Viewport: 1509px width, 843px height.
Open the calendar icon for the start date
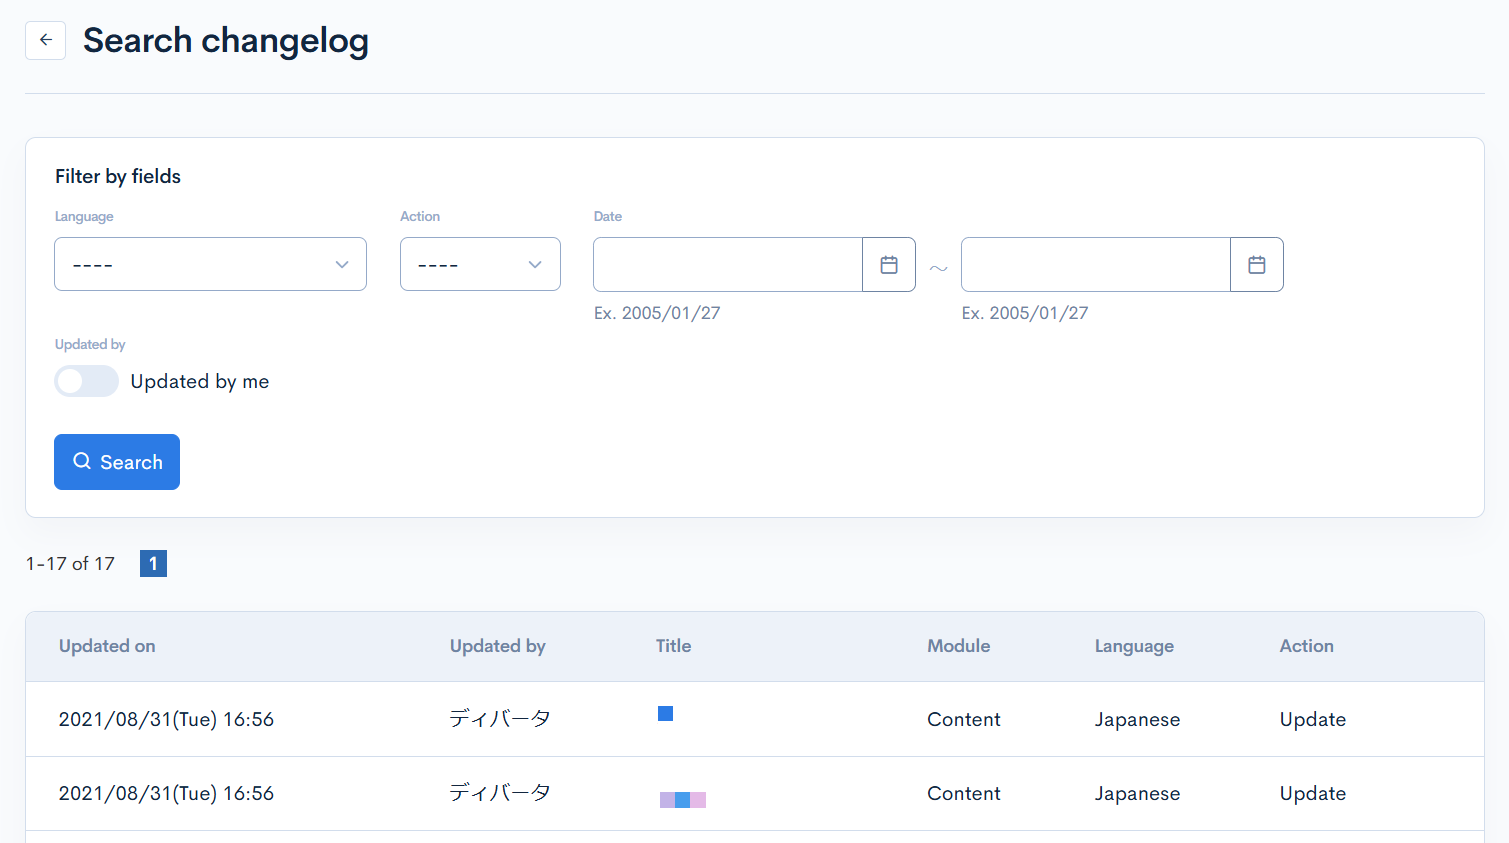coord(888,264)
